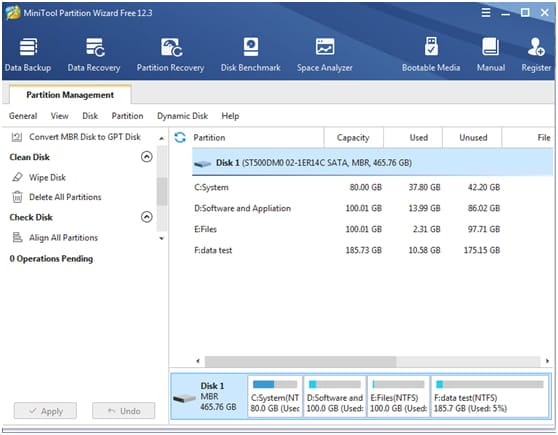The image size is (558, 435).
Task: Click the Convert MBR Disk to GPT Disk icon
Action: pos(17,137)
